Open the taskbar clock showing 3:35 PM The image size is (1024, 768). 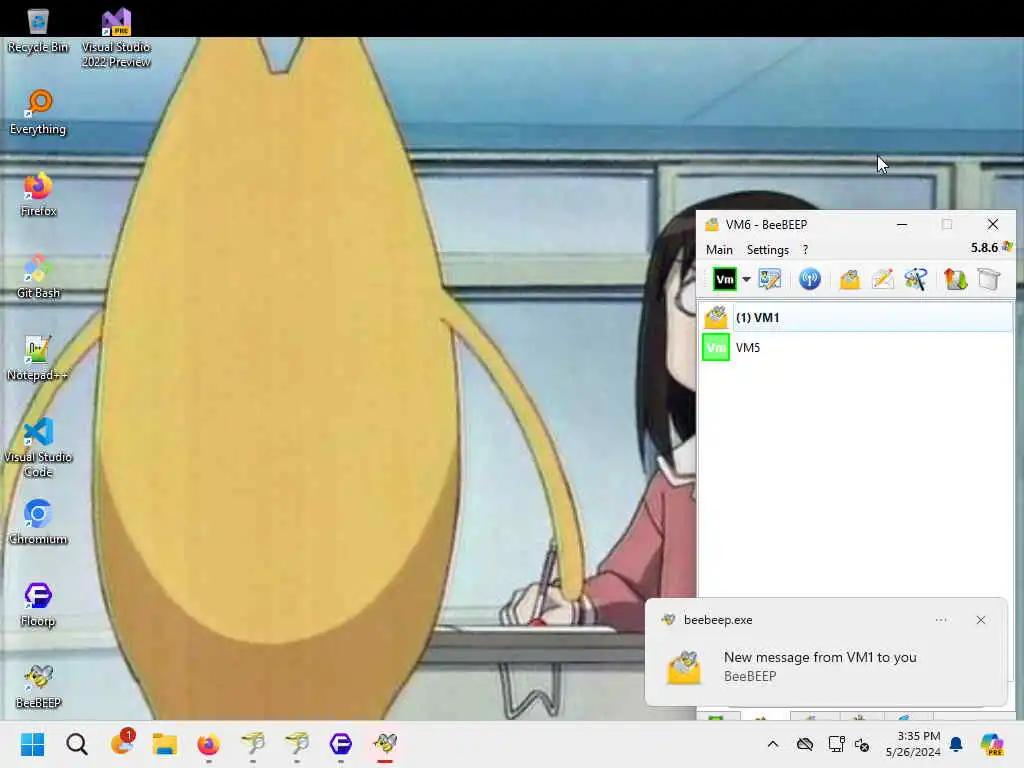(913, 744)
